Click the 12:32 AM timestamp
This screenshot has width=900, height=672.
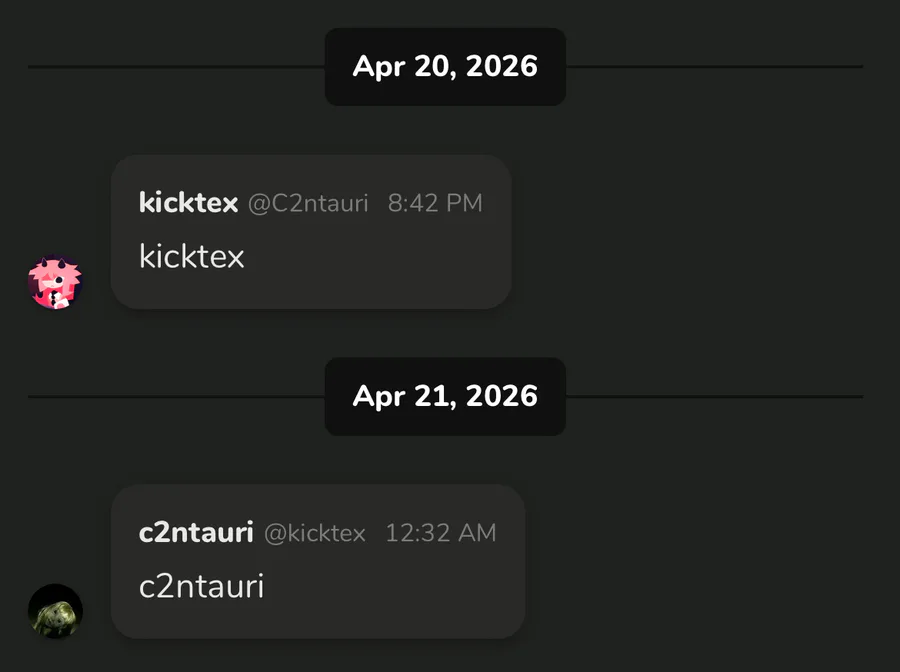click(441, 533)
